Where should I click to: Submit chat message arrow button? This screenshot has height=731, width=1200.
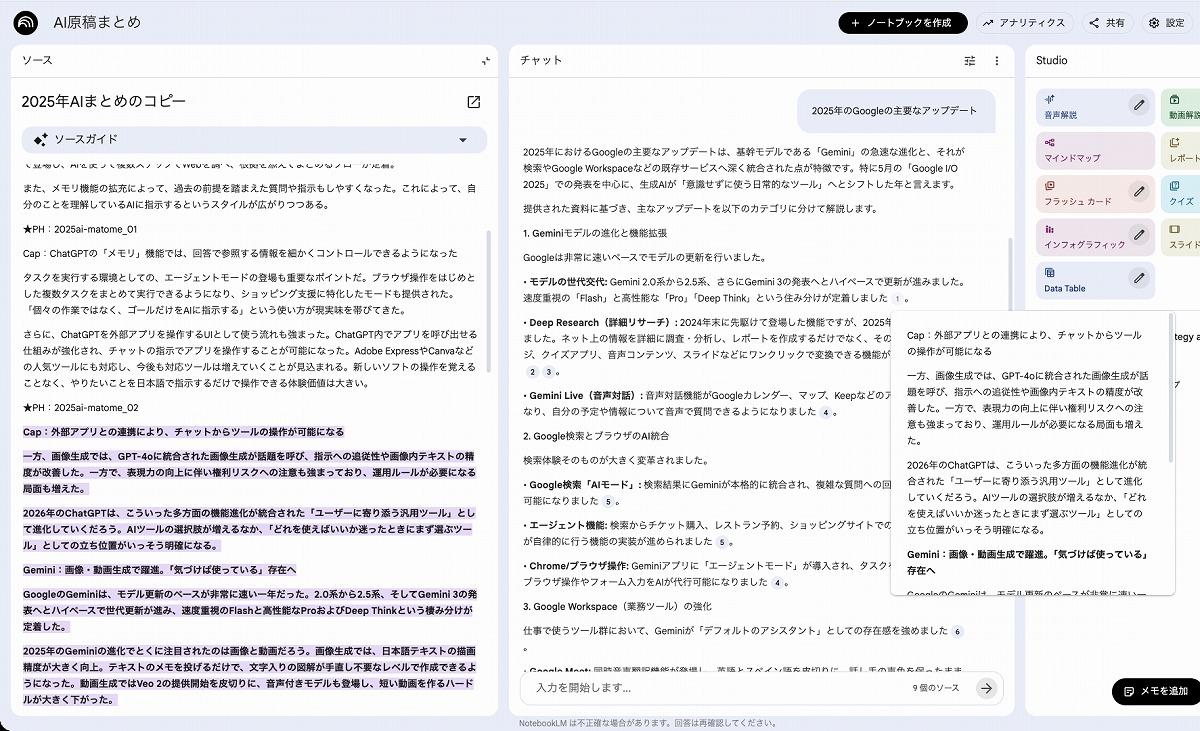[x=987, y=688]
